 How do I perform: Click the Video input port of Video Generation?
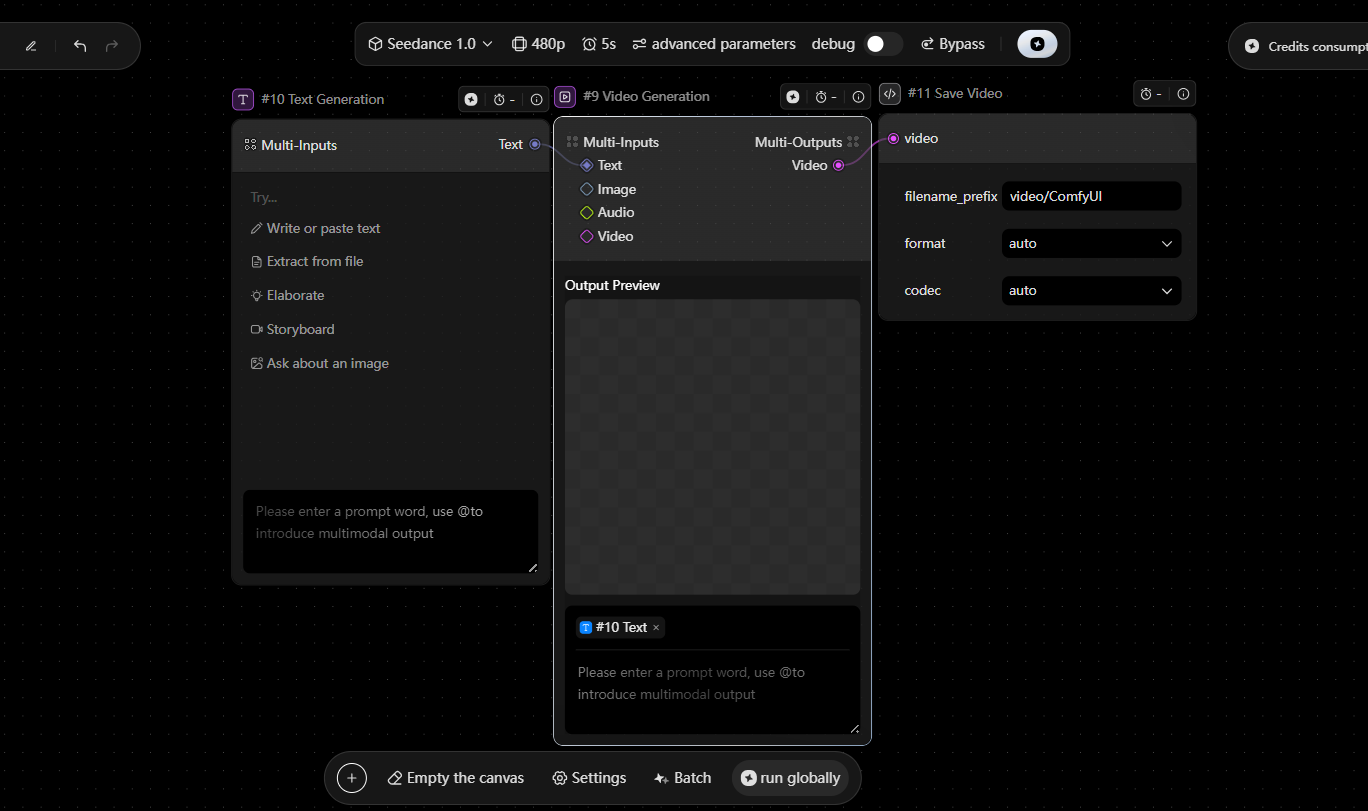click(x=587, y=236)
